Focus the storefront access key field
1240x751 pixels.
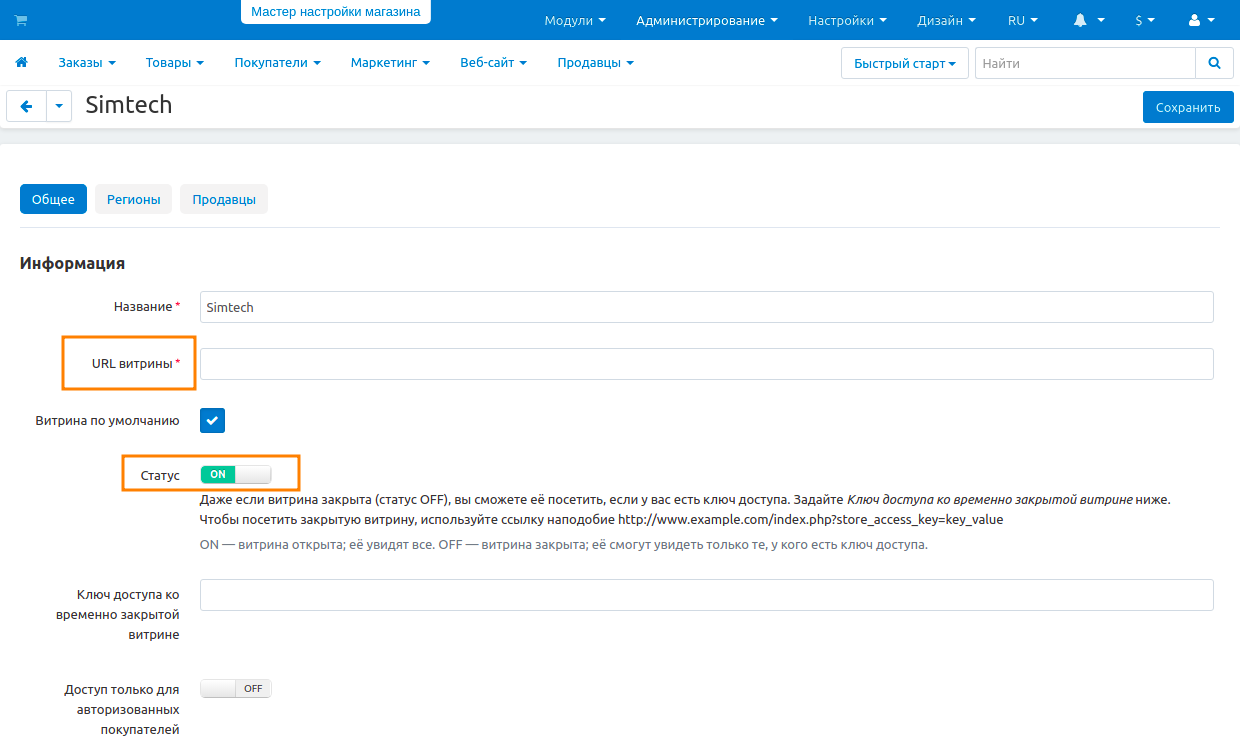point(706,595)
